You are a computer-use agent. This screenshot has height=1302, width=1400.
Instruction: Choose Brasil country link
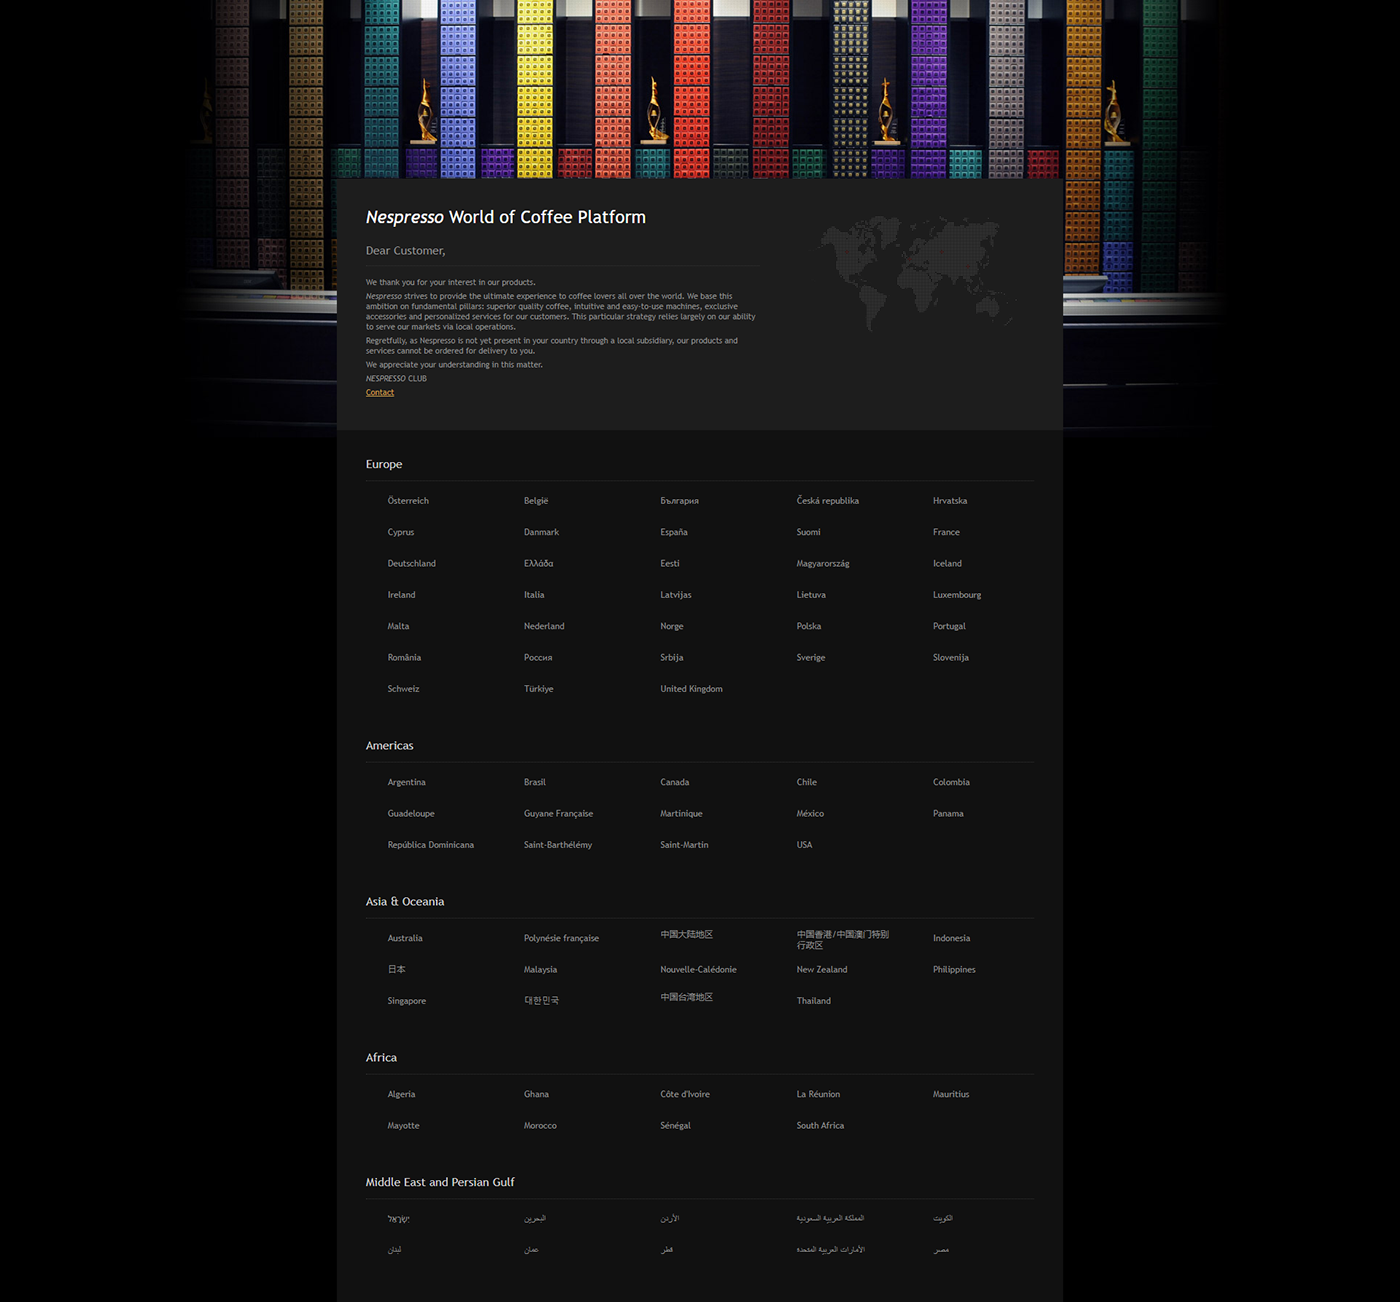coord(535,782)
